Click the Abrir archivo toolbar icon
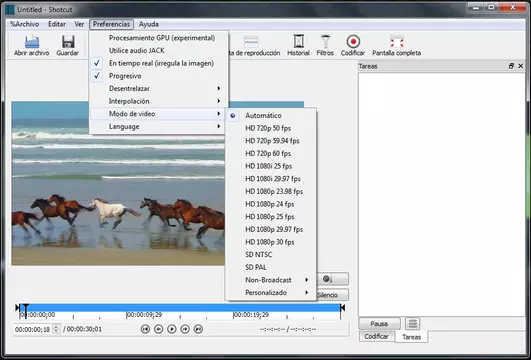 pyautogui.click(x=31, y=42)
